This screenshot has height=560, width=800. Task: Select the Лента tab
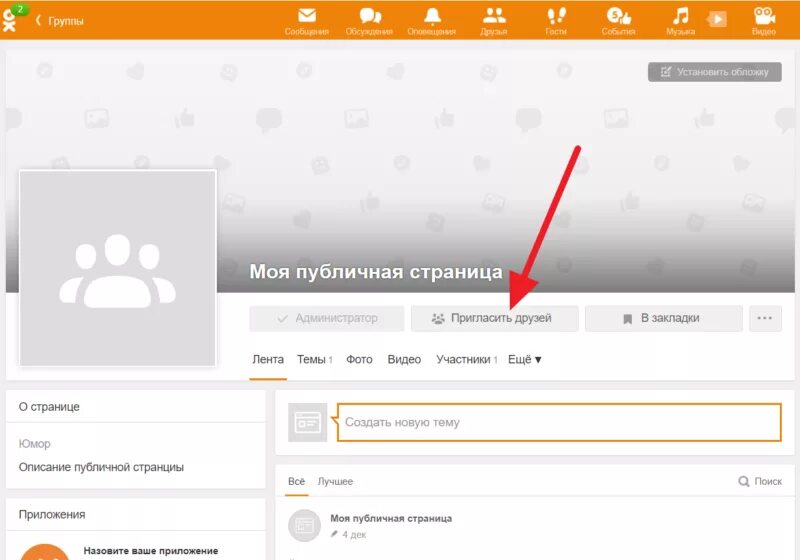[x=268, y=360]
